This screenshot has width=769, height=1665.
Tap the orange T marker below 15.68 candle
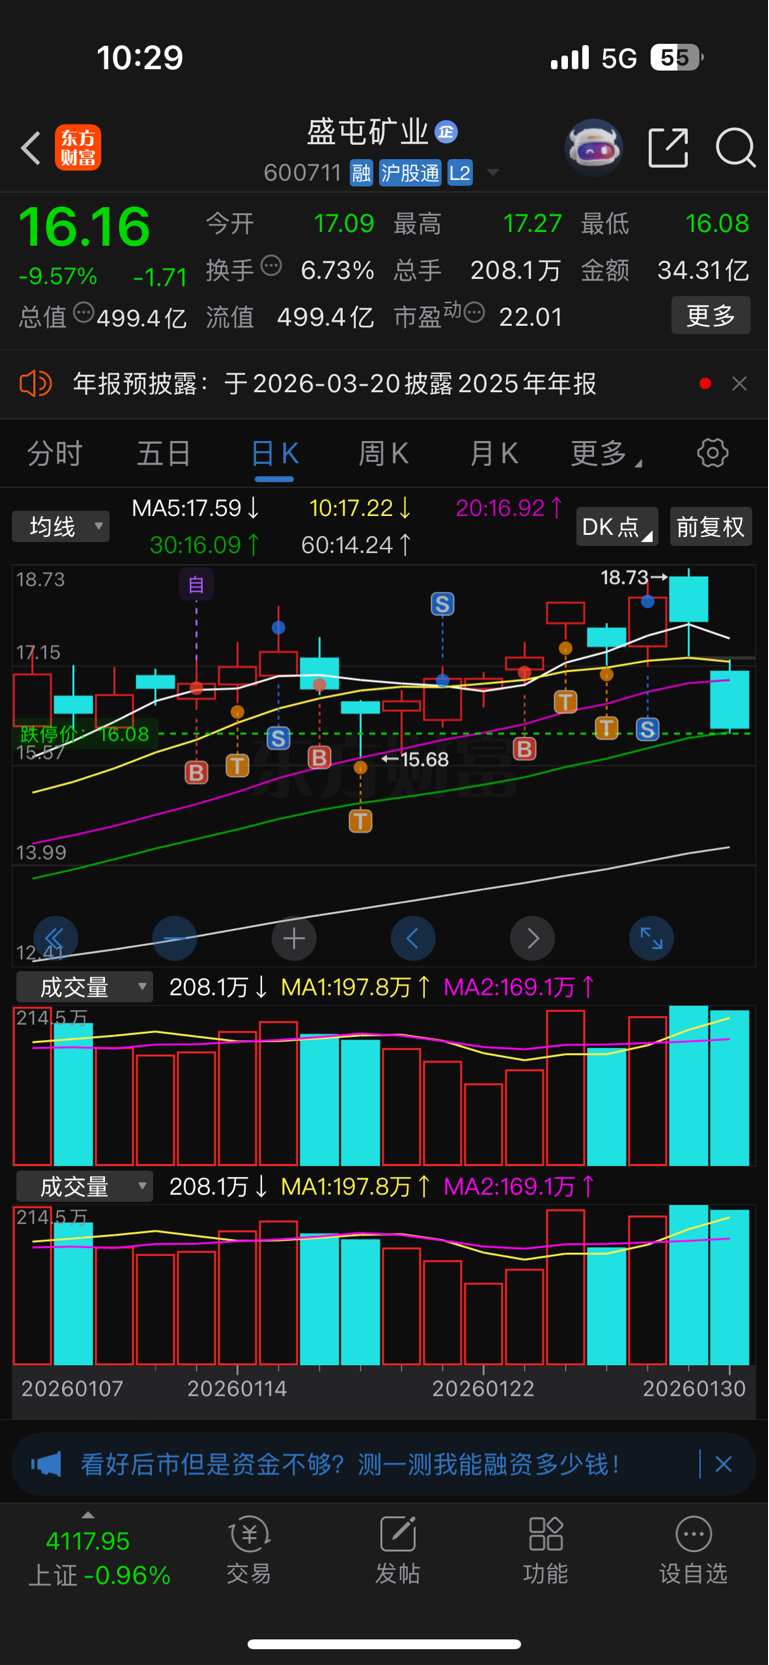pos(360,821)
